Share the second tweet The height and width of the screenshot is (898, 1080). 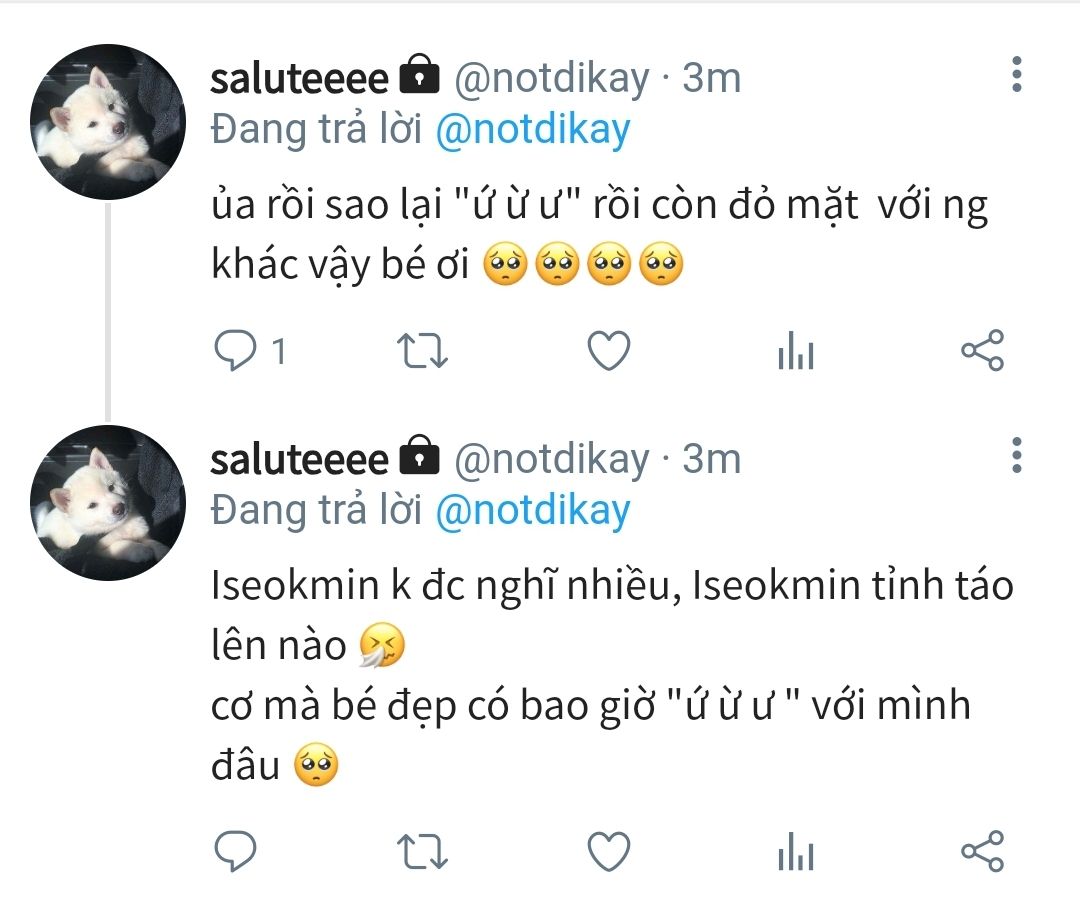click(x=981, y=853)
